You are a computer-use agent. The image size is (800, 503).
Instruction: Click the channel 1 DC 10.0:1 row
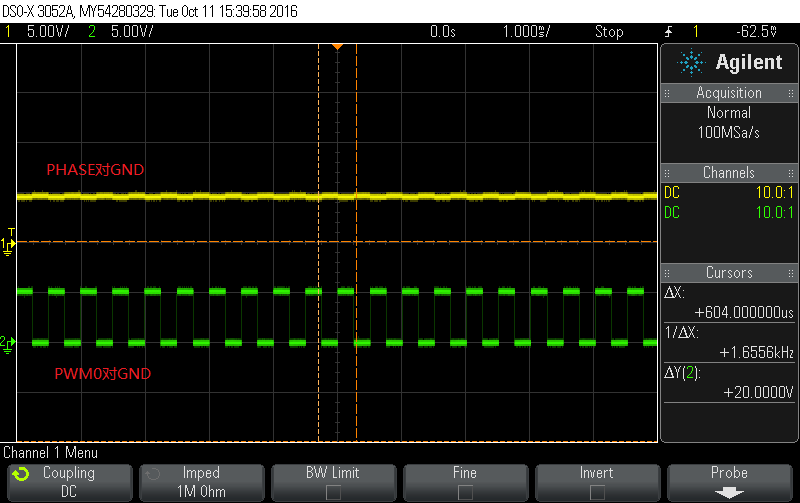pos(729,192)
